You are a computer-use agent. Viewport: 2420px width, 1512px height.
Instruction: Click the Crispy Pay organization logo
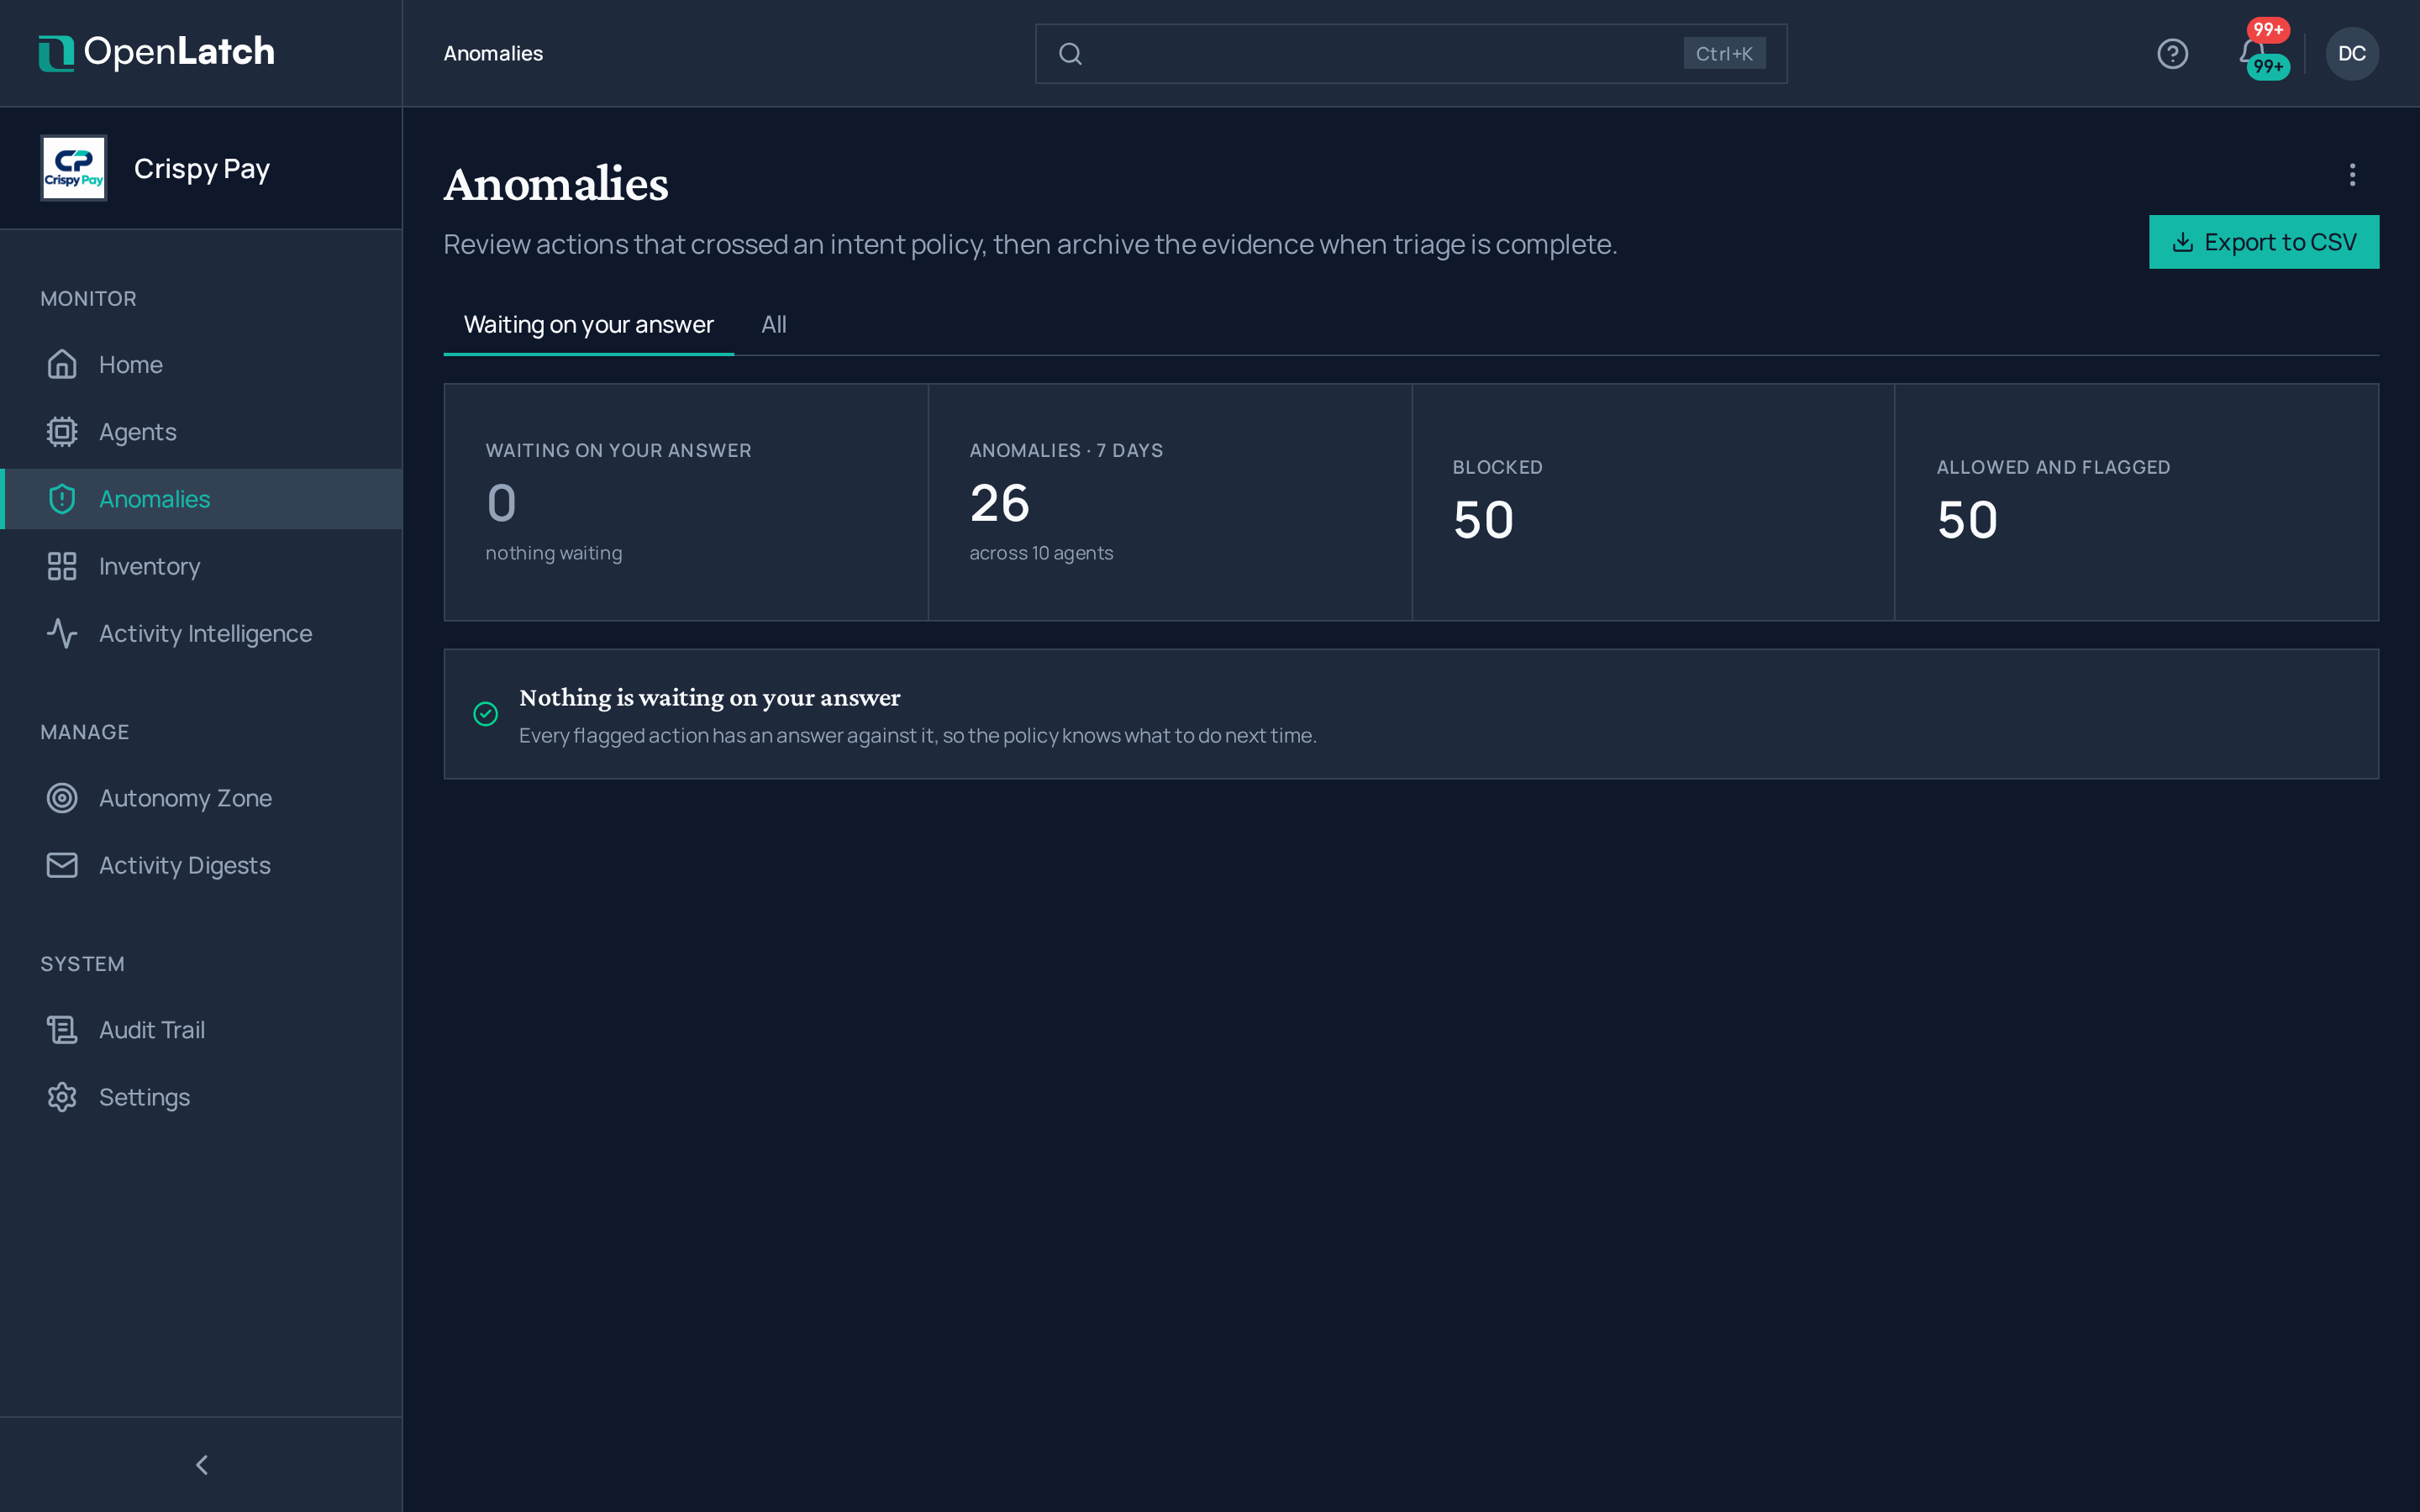(x=74, y=168)
